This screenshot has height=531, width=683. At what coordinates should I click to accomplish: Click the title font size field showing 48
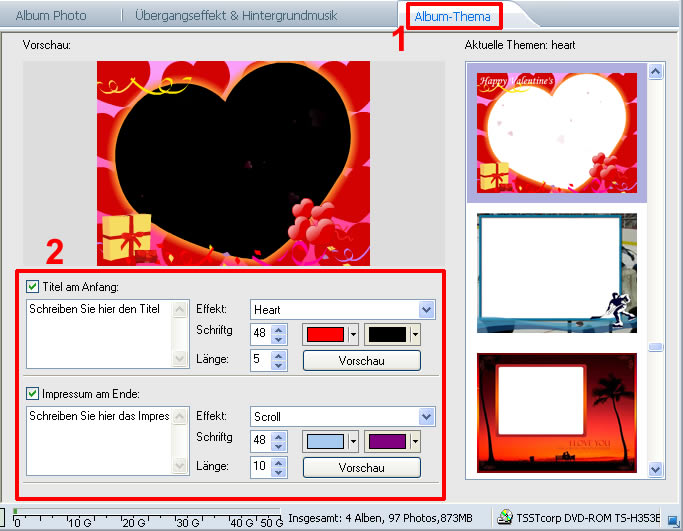tap(261, 335)
